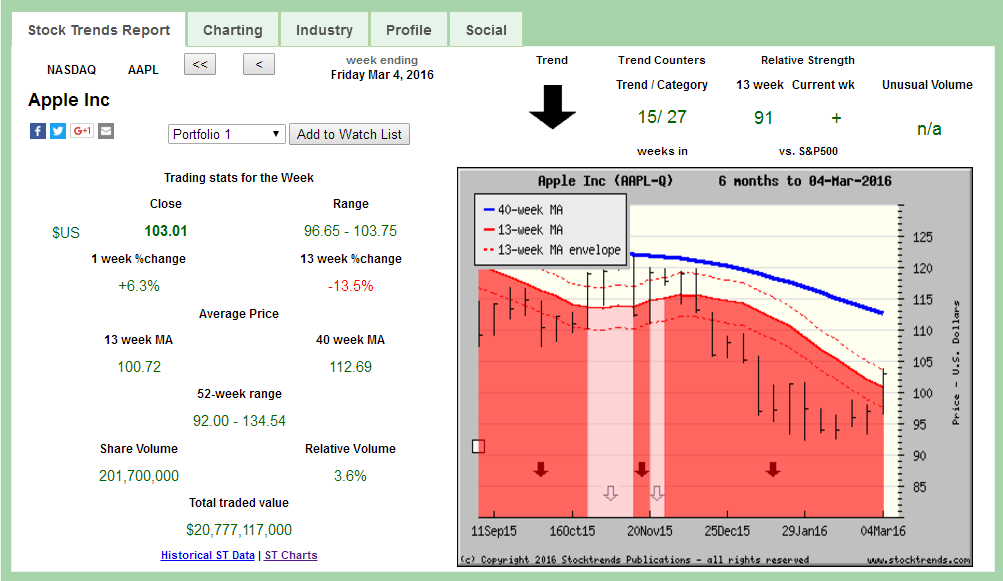1003x581 pixels.
Task: Go to previous week with < button
Action: pos(259,64)
